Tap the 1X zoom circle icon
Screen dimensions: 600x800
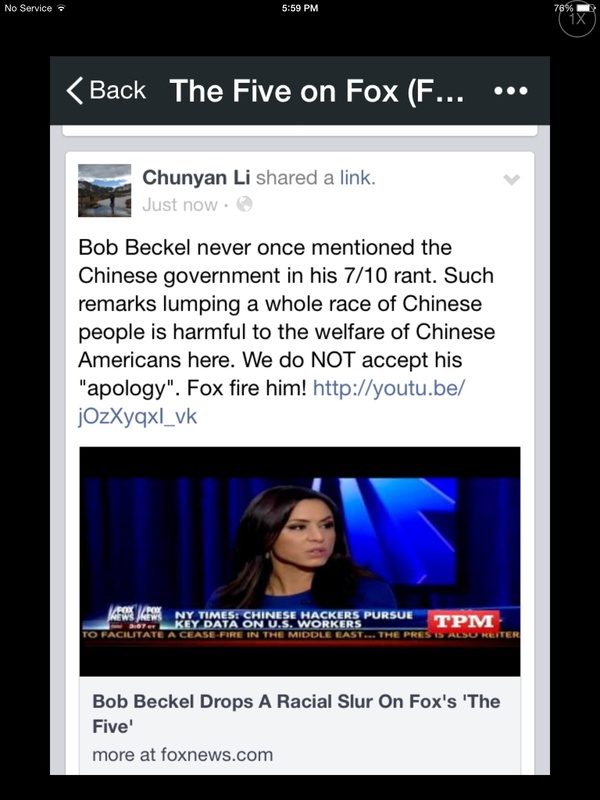tap(577, 19)
